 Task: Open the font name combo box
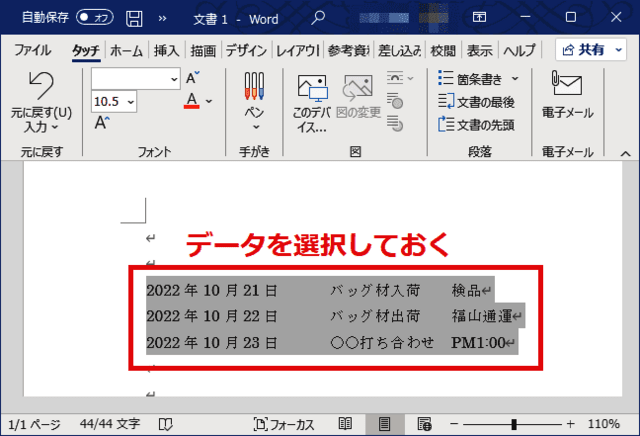[135, 78]
